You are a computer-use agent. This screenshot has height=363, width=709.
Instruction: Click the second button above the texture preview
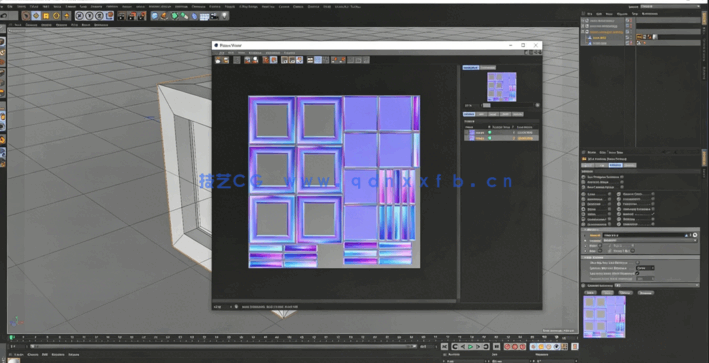[607, 292]
